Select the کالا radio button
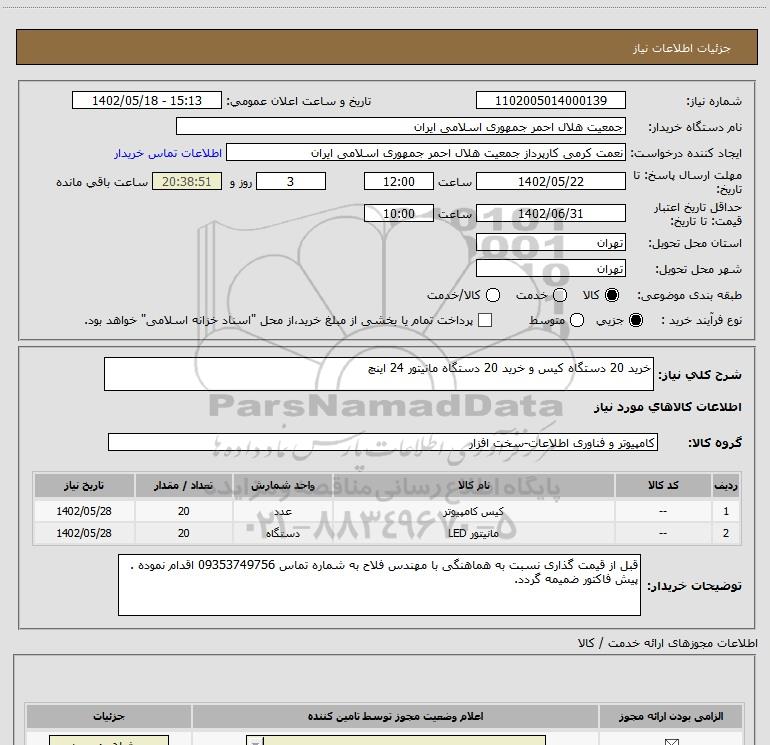The width and height of the screenshot is (770, 745). pos(612,295)
